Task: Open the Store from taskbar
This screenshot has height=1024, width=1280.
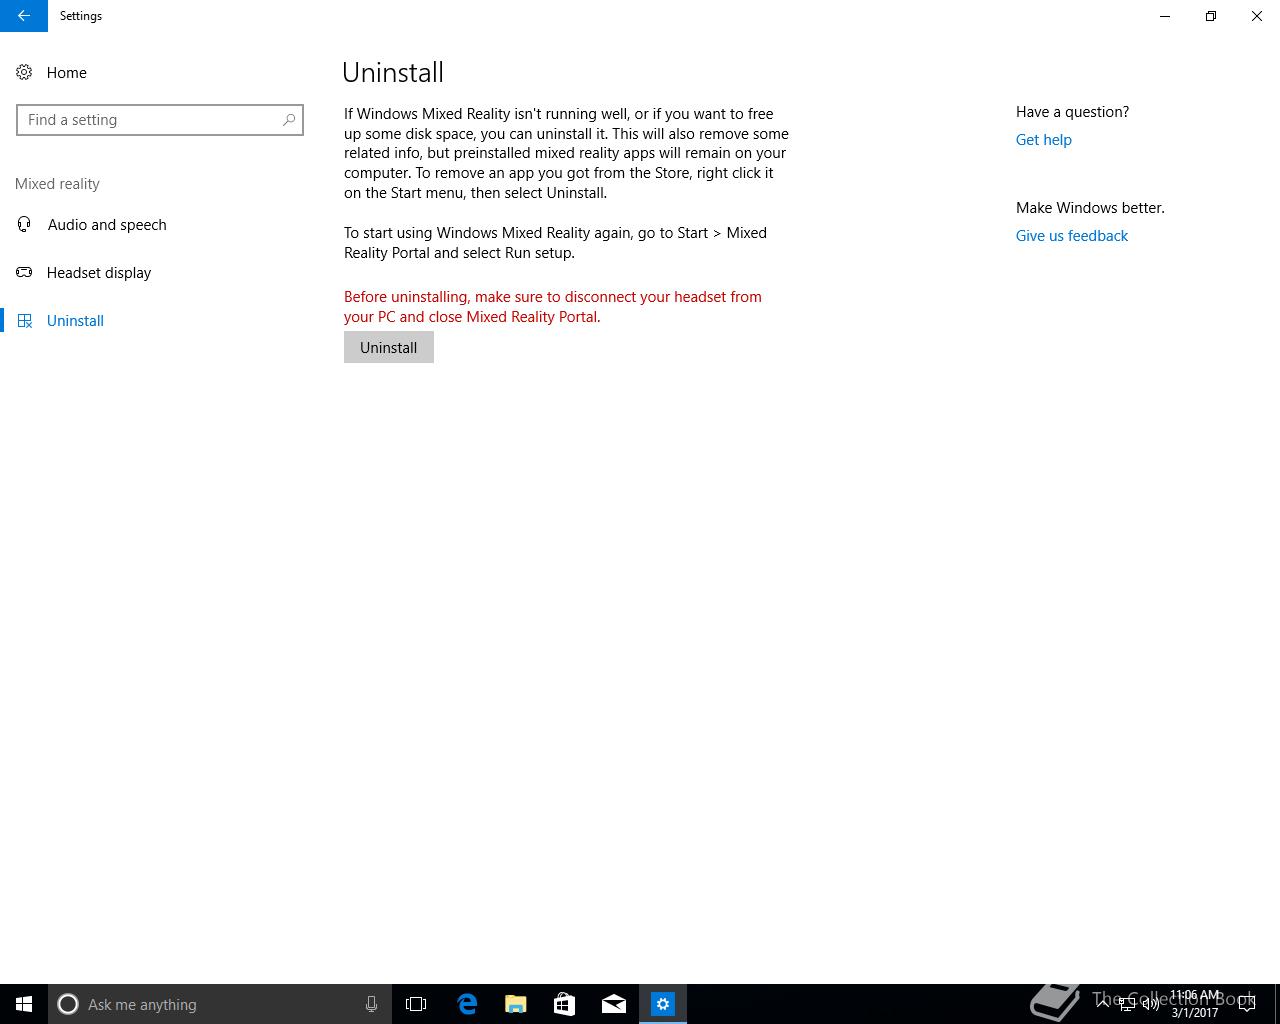Action: (x=564, y=1004)
